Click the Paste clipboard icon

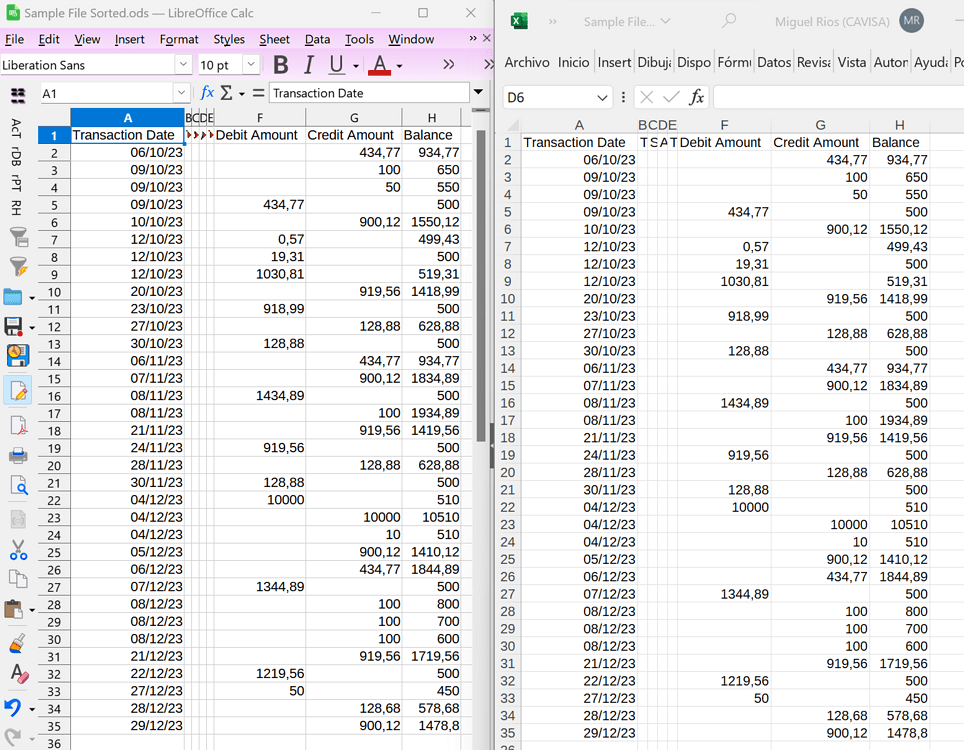[x=14, y=609]
